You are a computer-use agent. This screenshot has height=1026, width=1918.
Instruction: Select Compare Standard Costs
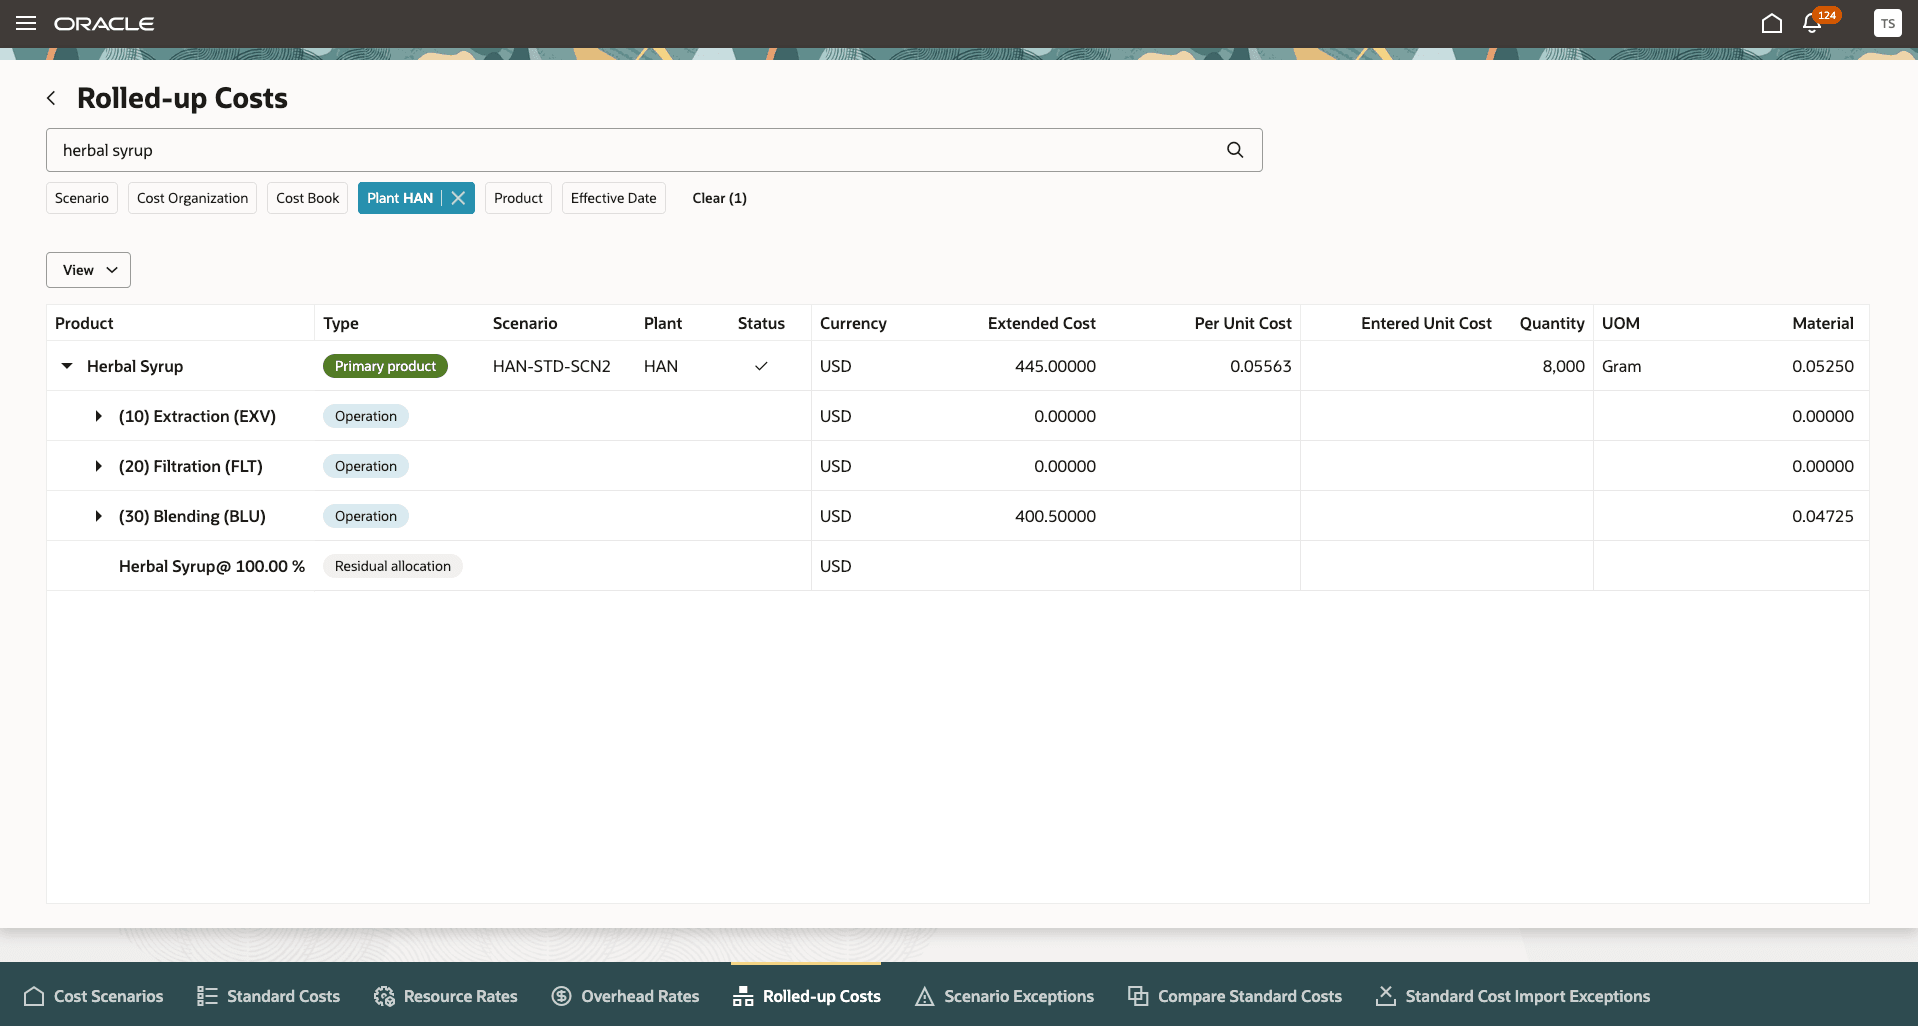(1234, 996)
